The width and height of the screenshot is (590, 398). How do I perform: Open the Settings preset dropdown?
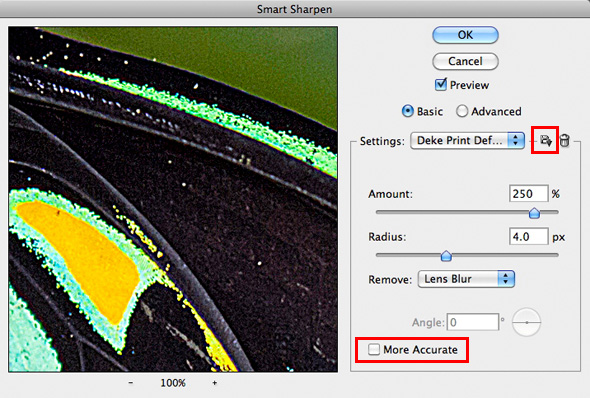coord(467,141)
